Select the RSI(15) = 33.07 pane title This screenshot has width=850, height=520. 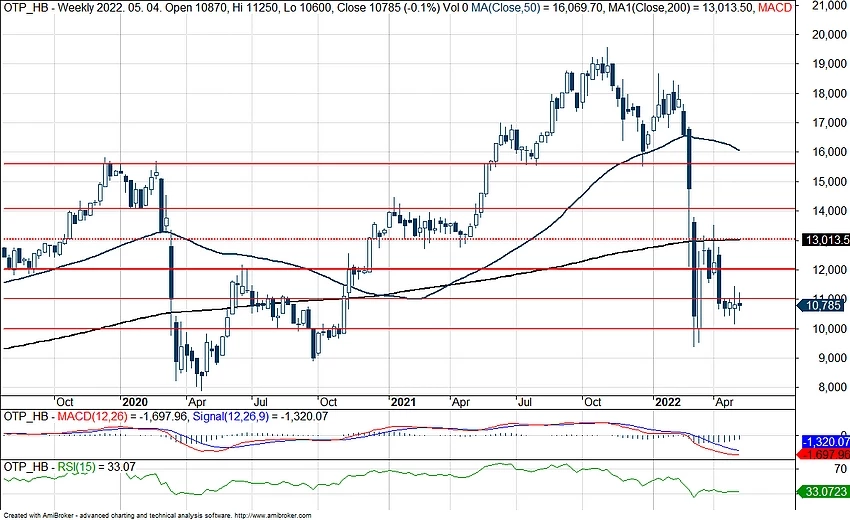[x=96, y=466]
